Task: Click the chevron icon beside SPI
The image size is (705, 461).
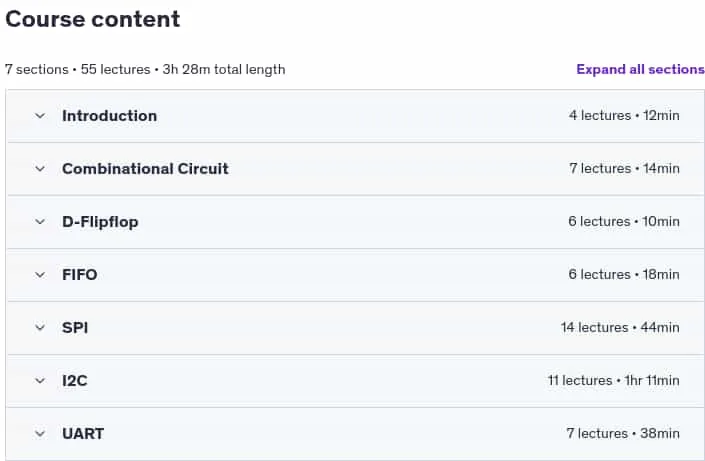Action: (x=40, y=328)
